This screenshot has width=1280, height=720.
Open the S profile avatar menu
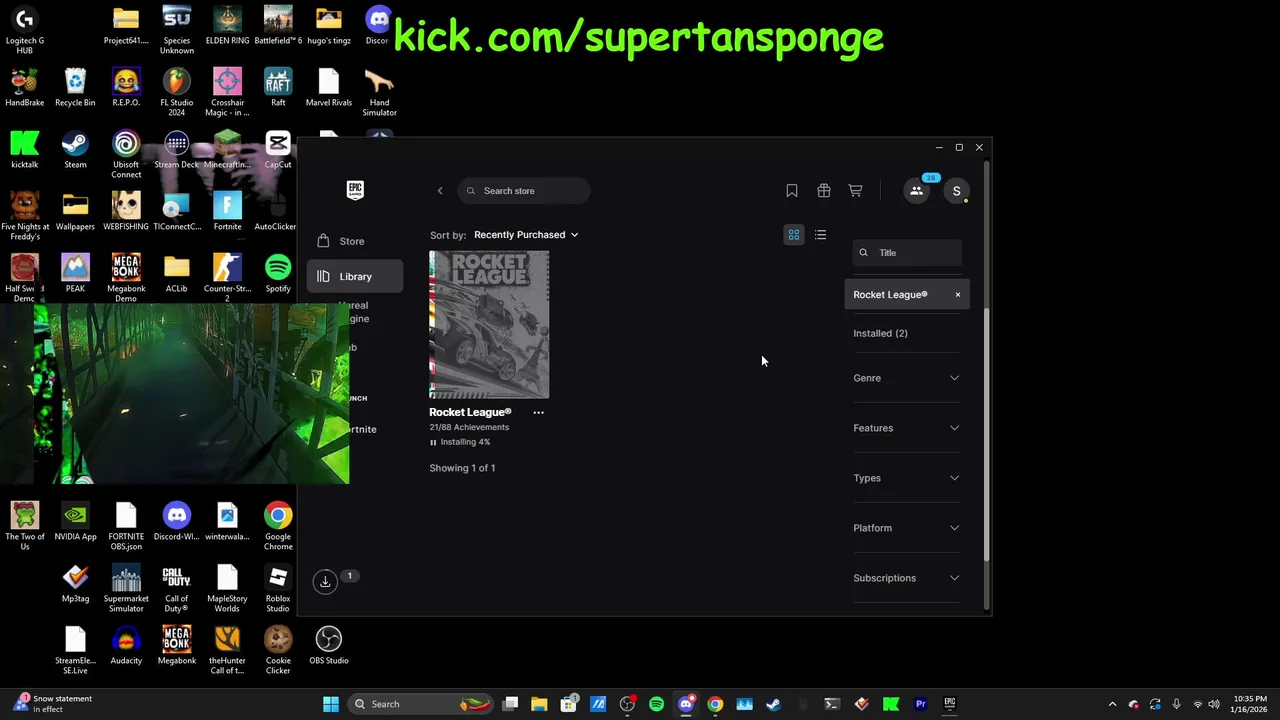click(956, 191)
